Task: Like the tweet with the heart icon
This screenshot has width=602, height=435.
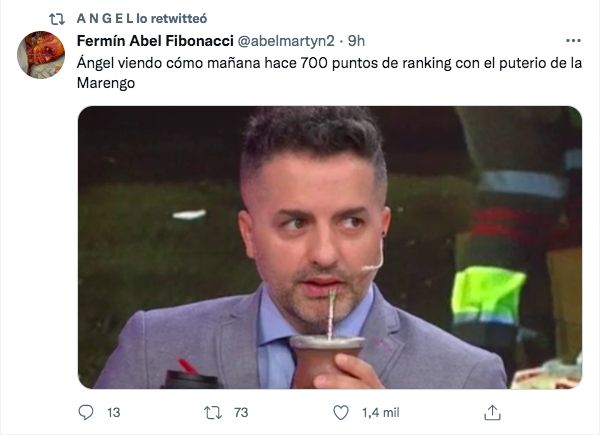Action: click(x=341, y=413)
